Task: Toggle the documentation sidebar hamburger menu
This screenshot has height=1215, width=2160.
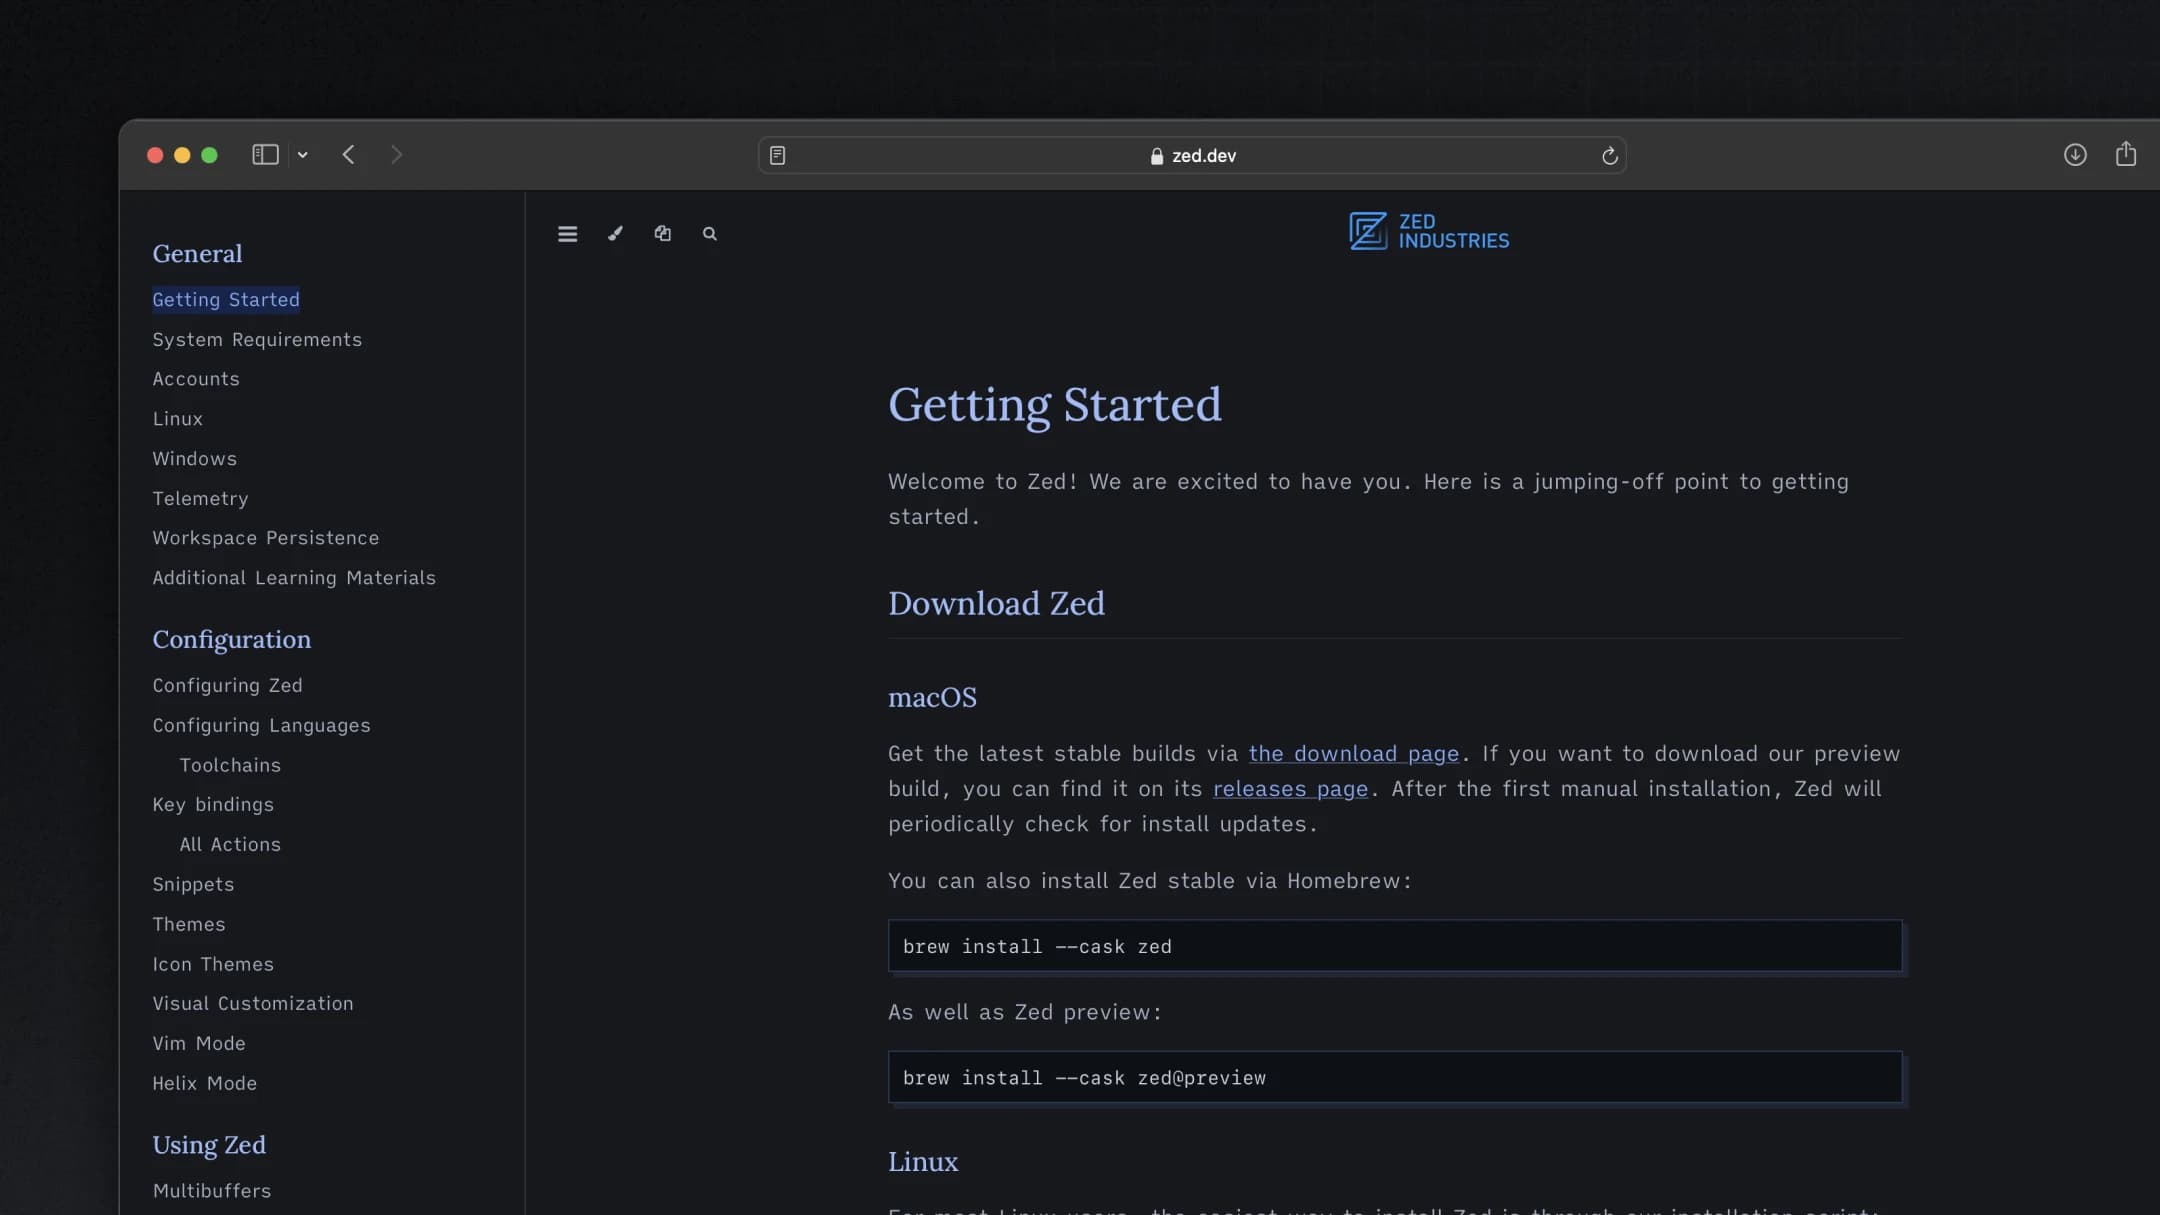Action: click(566, 233)
